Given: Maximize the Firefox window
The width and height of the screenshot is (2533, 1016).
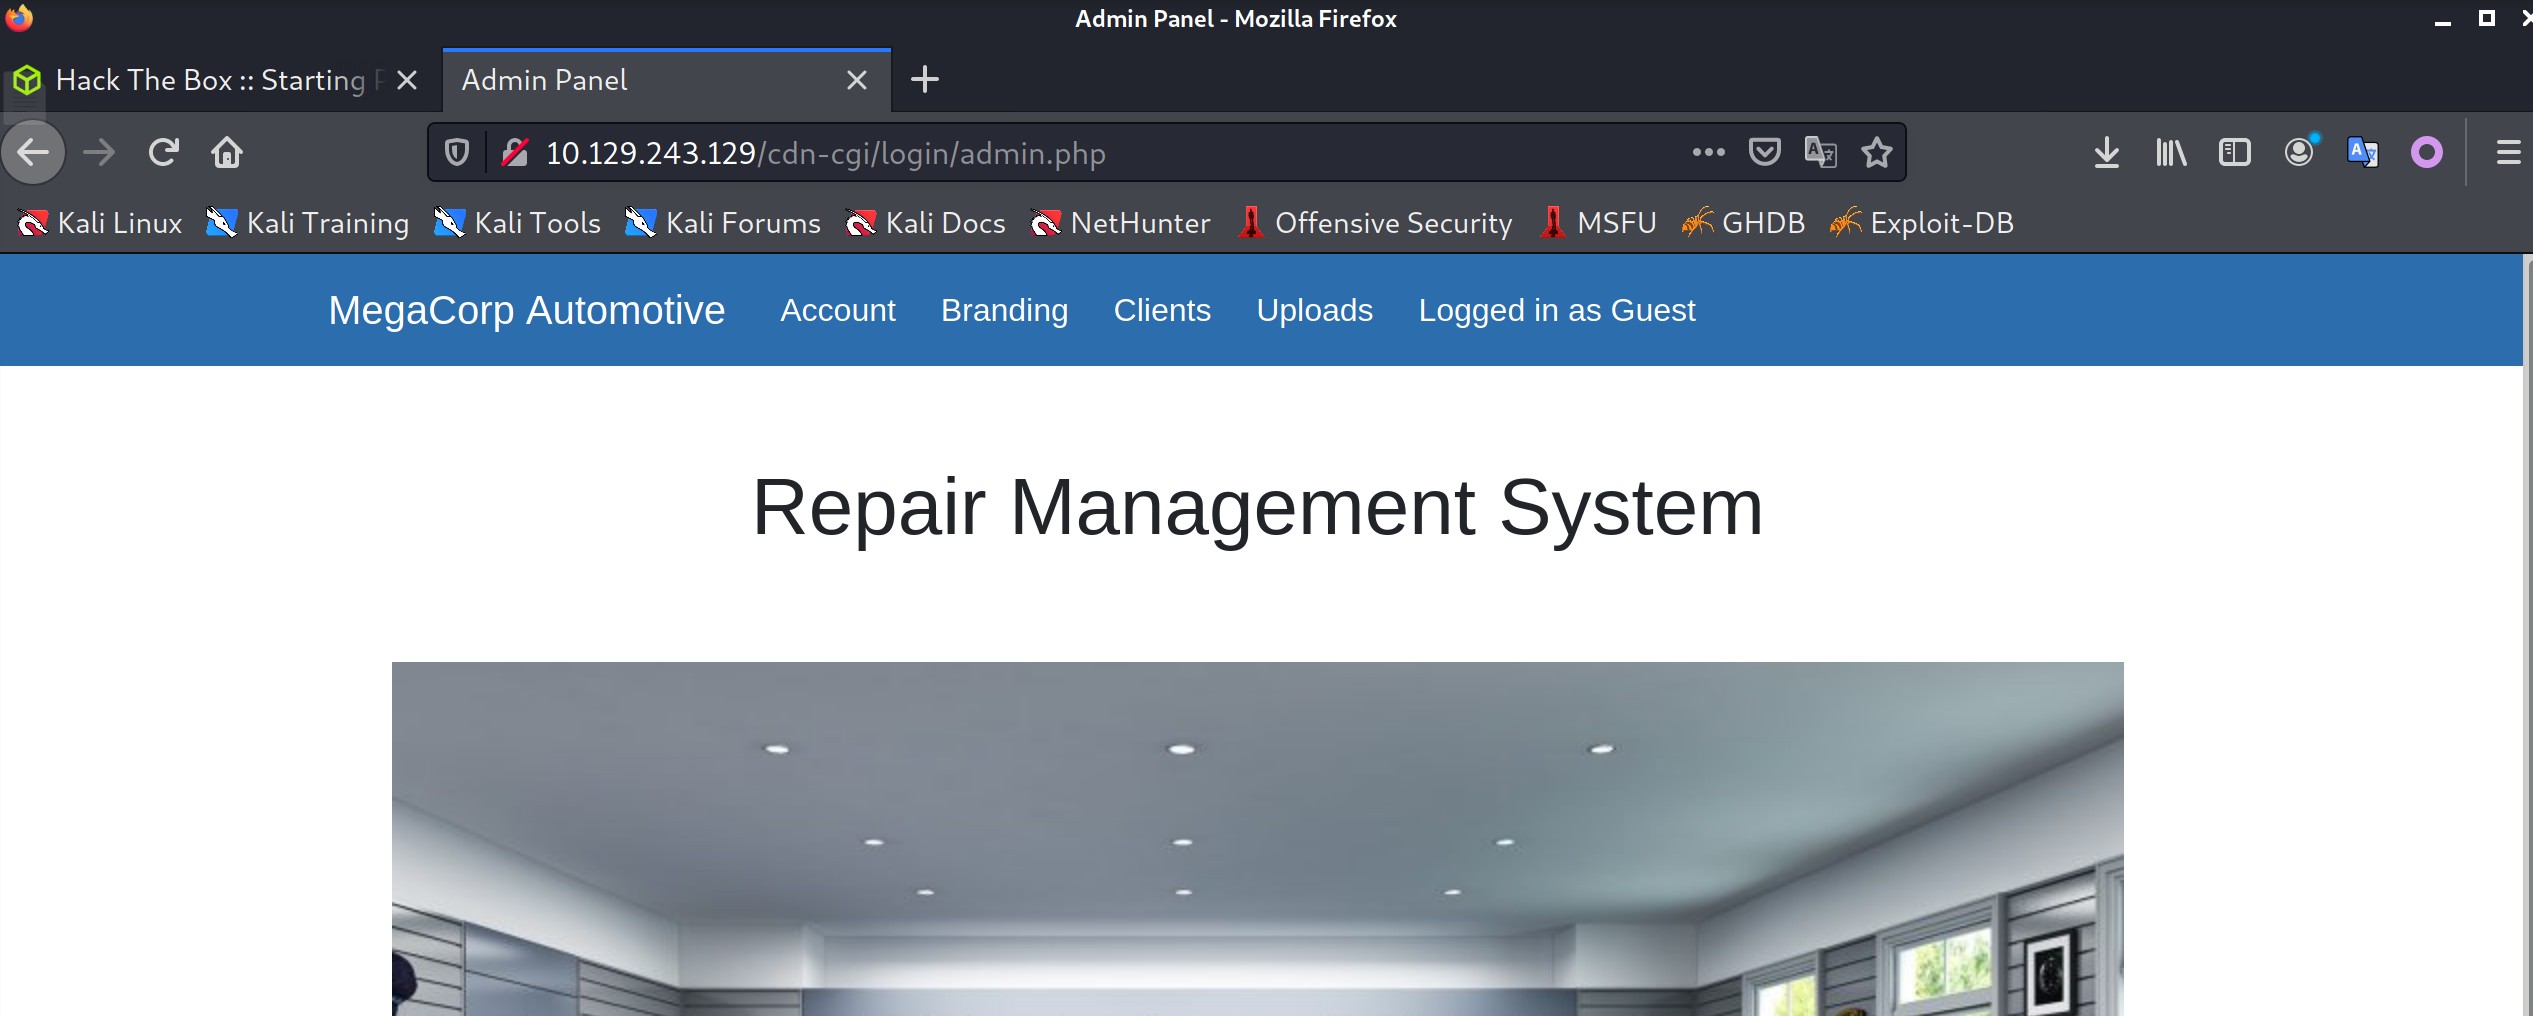Looking at the screenshot, I should pyautogui.click(x=2486, y=19).
